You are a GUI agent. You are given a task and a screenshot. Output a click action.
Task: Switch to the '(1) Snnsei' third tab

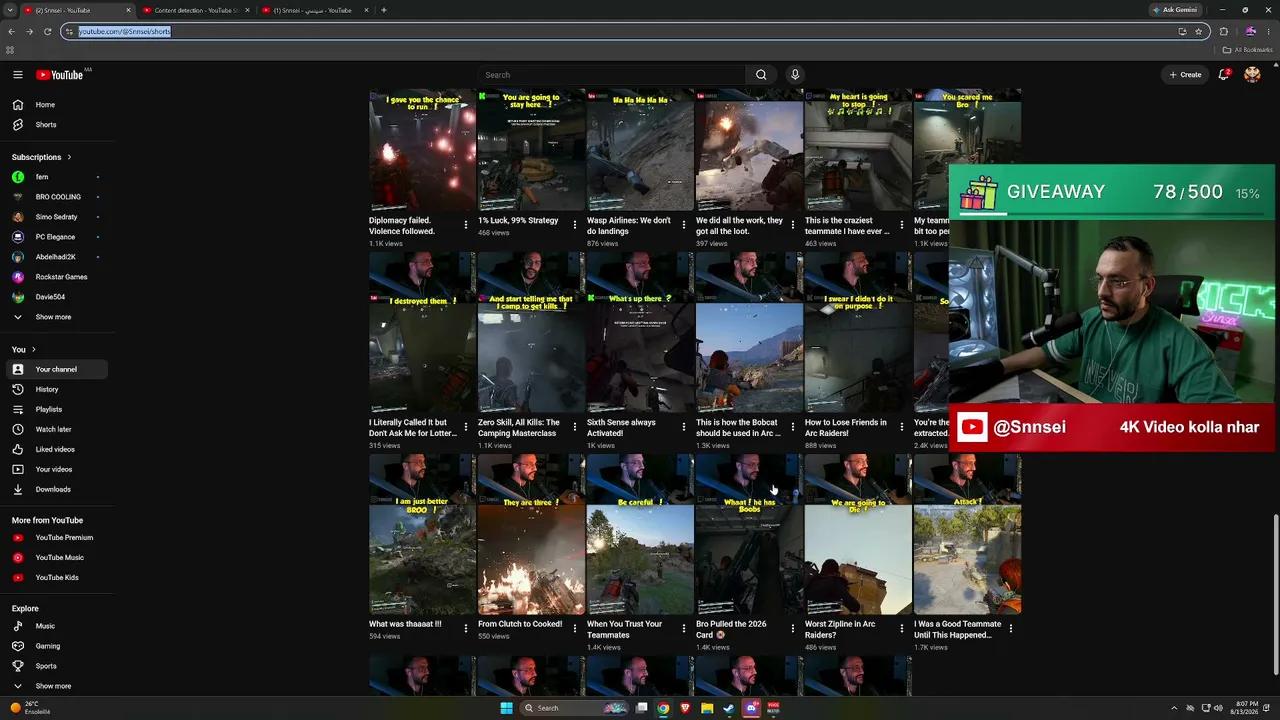click(315, 10)
